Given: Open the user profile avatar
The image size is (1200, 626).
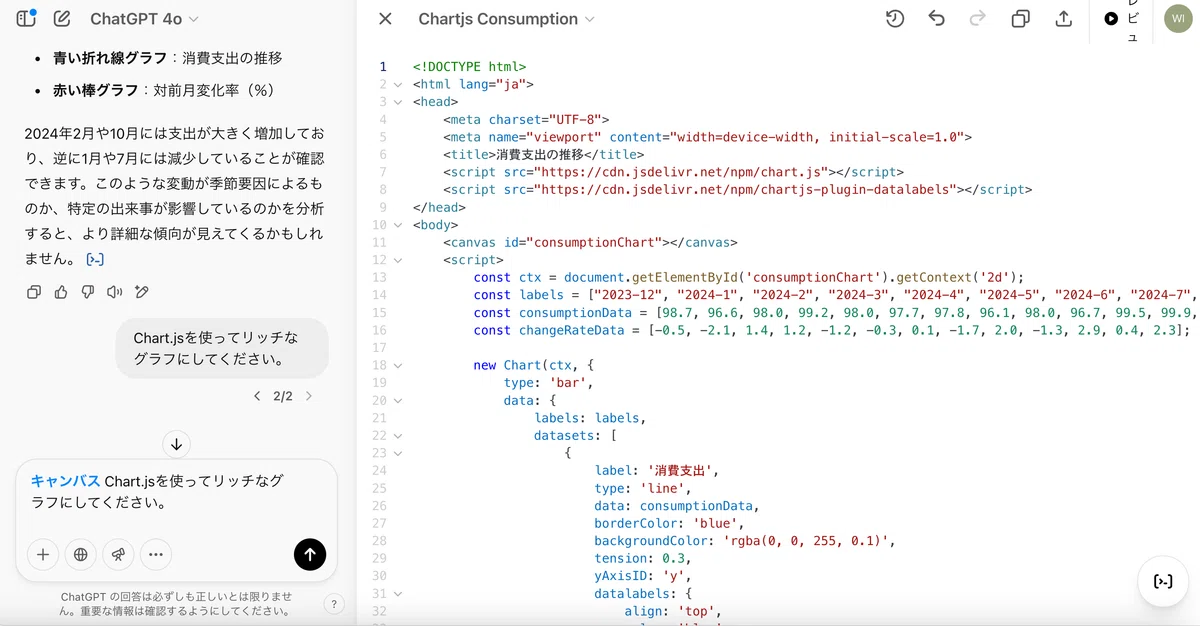Looking at the screenshot, I should click(1179, 19).
